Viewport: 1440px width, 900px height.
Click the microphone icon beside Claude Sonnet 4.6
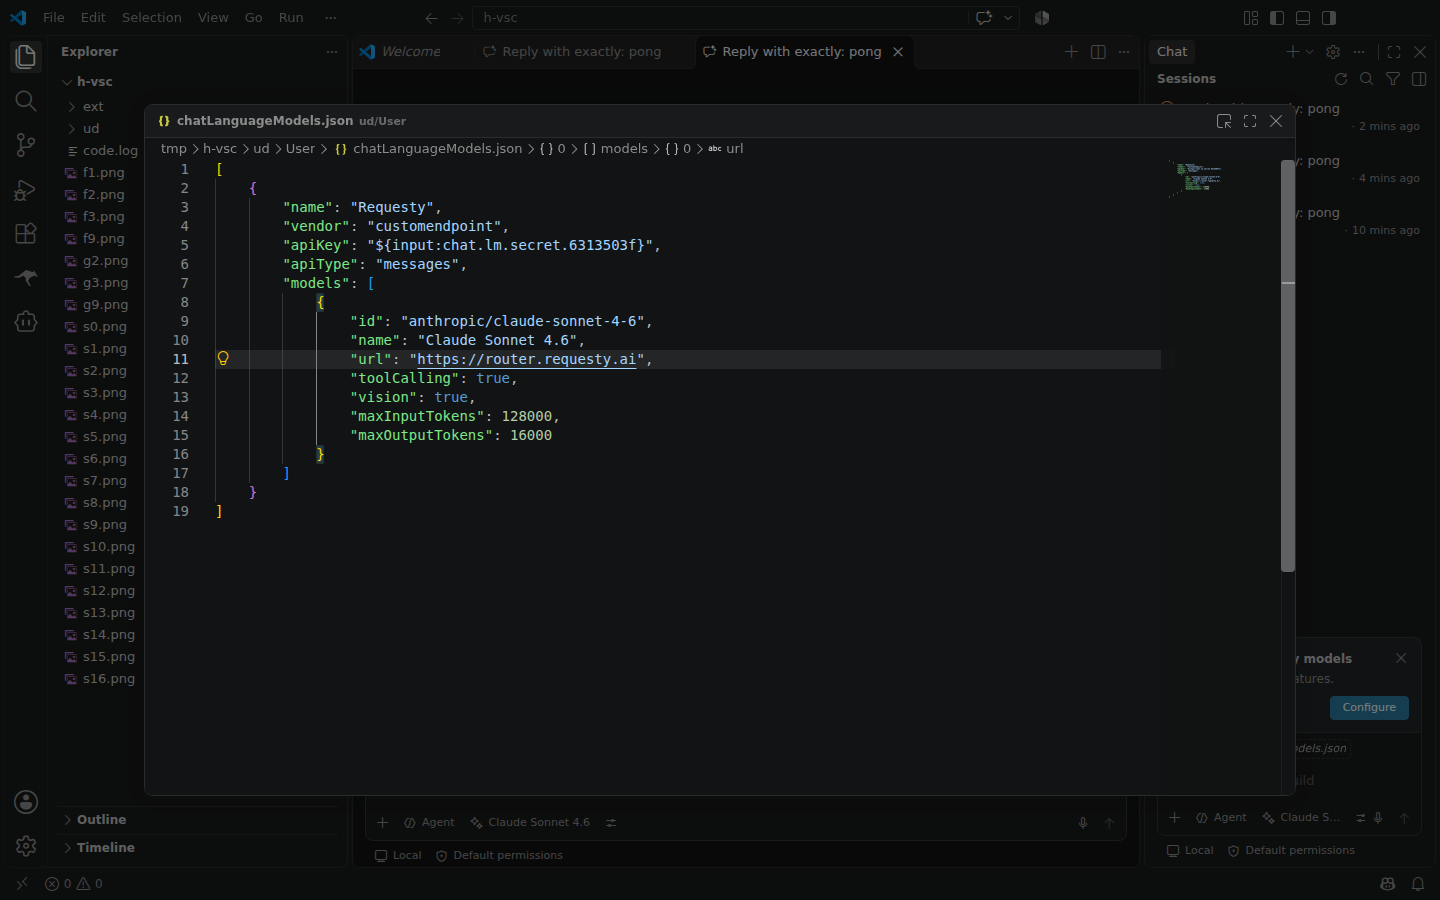click(x=1083, y=823)
